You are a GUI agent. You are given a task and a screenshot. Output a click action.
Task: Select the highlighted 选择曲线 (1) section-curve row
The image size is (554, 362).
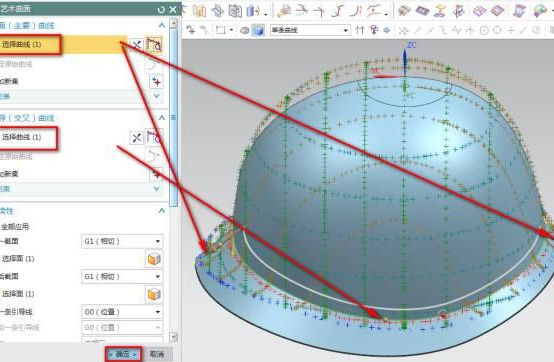pyautogui.click(x=63, y=44)
